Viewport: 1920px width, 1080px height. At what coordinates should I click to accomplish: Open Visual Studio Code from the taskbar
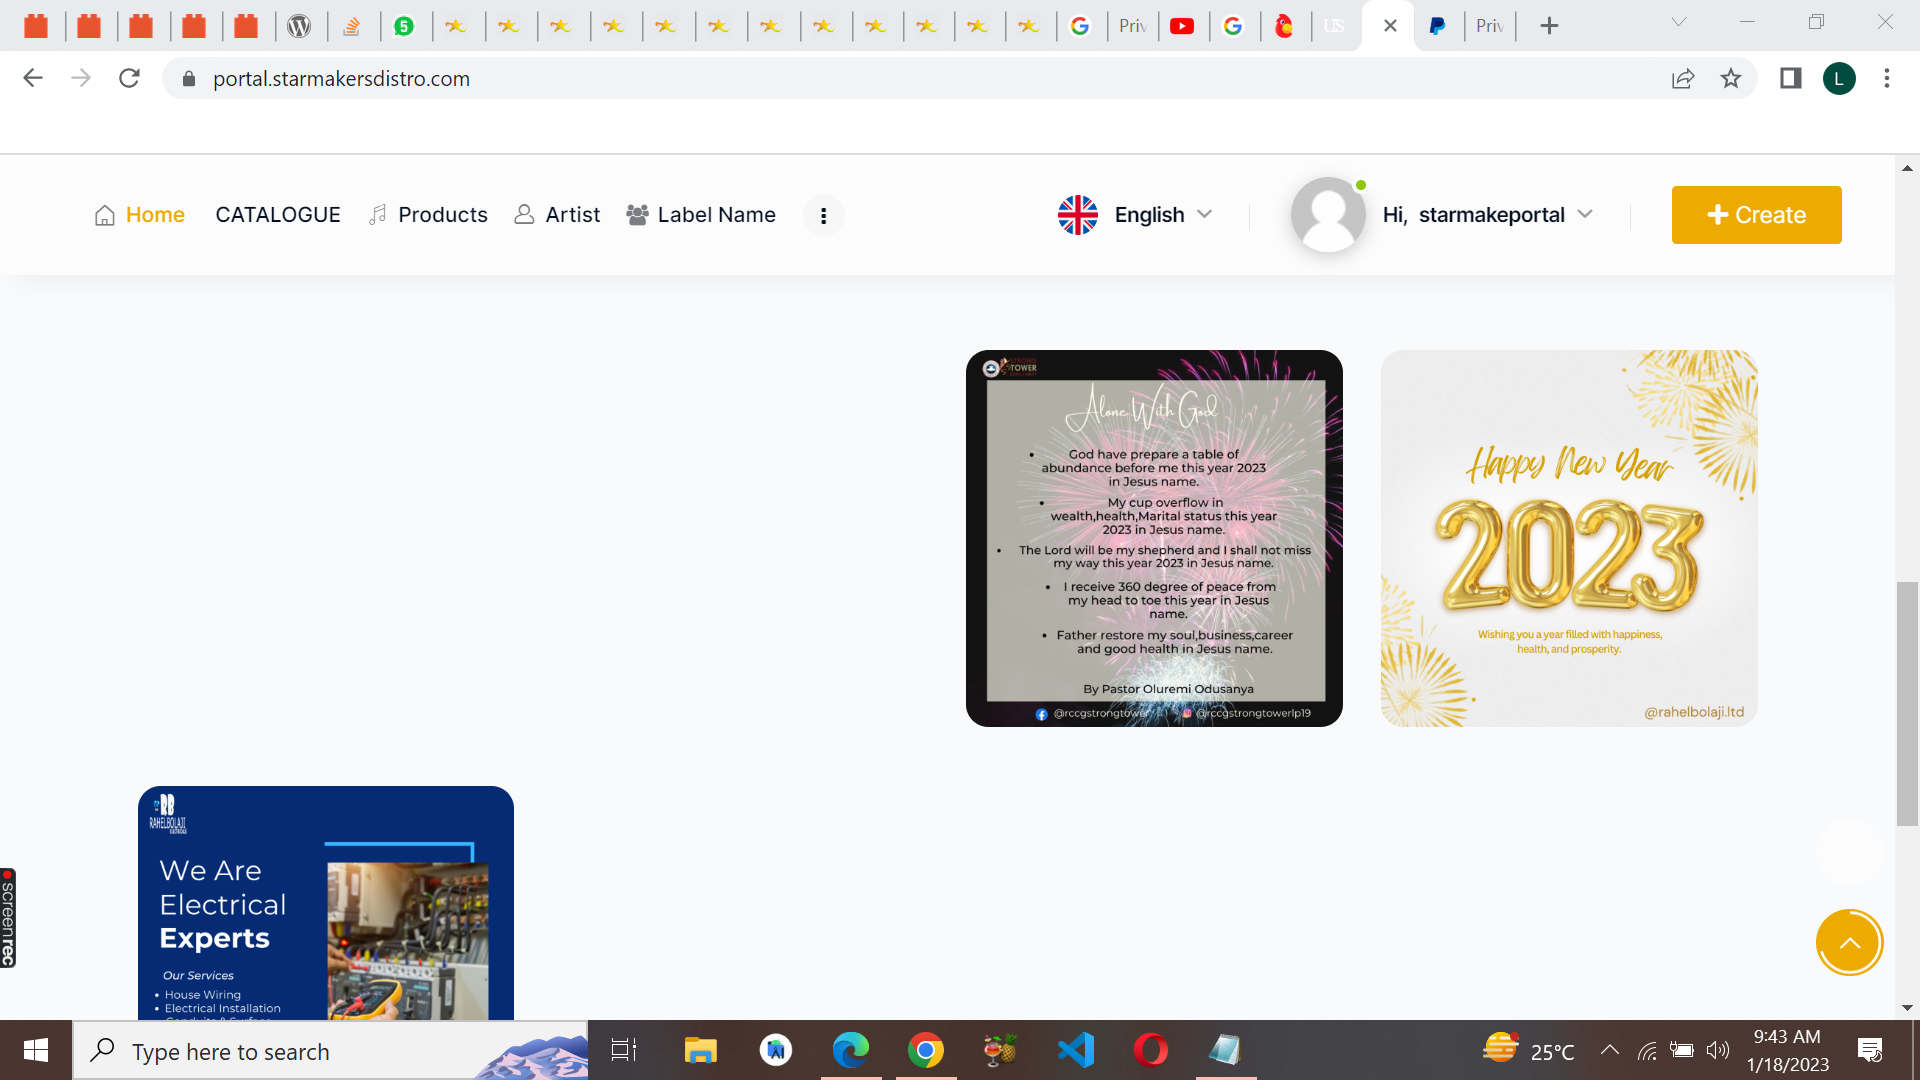[x=1076, y=1050]
